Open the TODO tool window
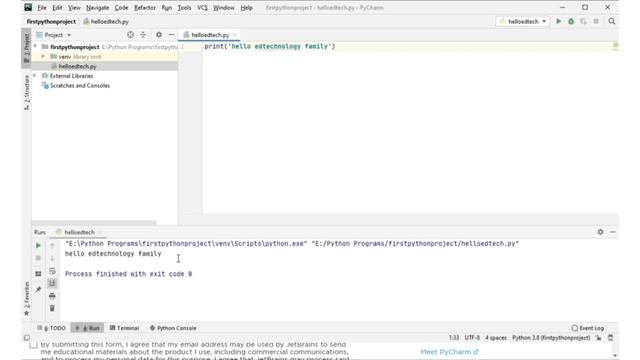Viewport: 640px width, 360px height. pos(51,328)
